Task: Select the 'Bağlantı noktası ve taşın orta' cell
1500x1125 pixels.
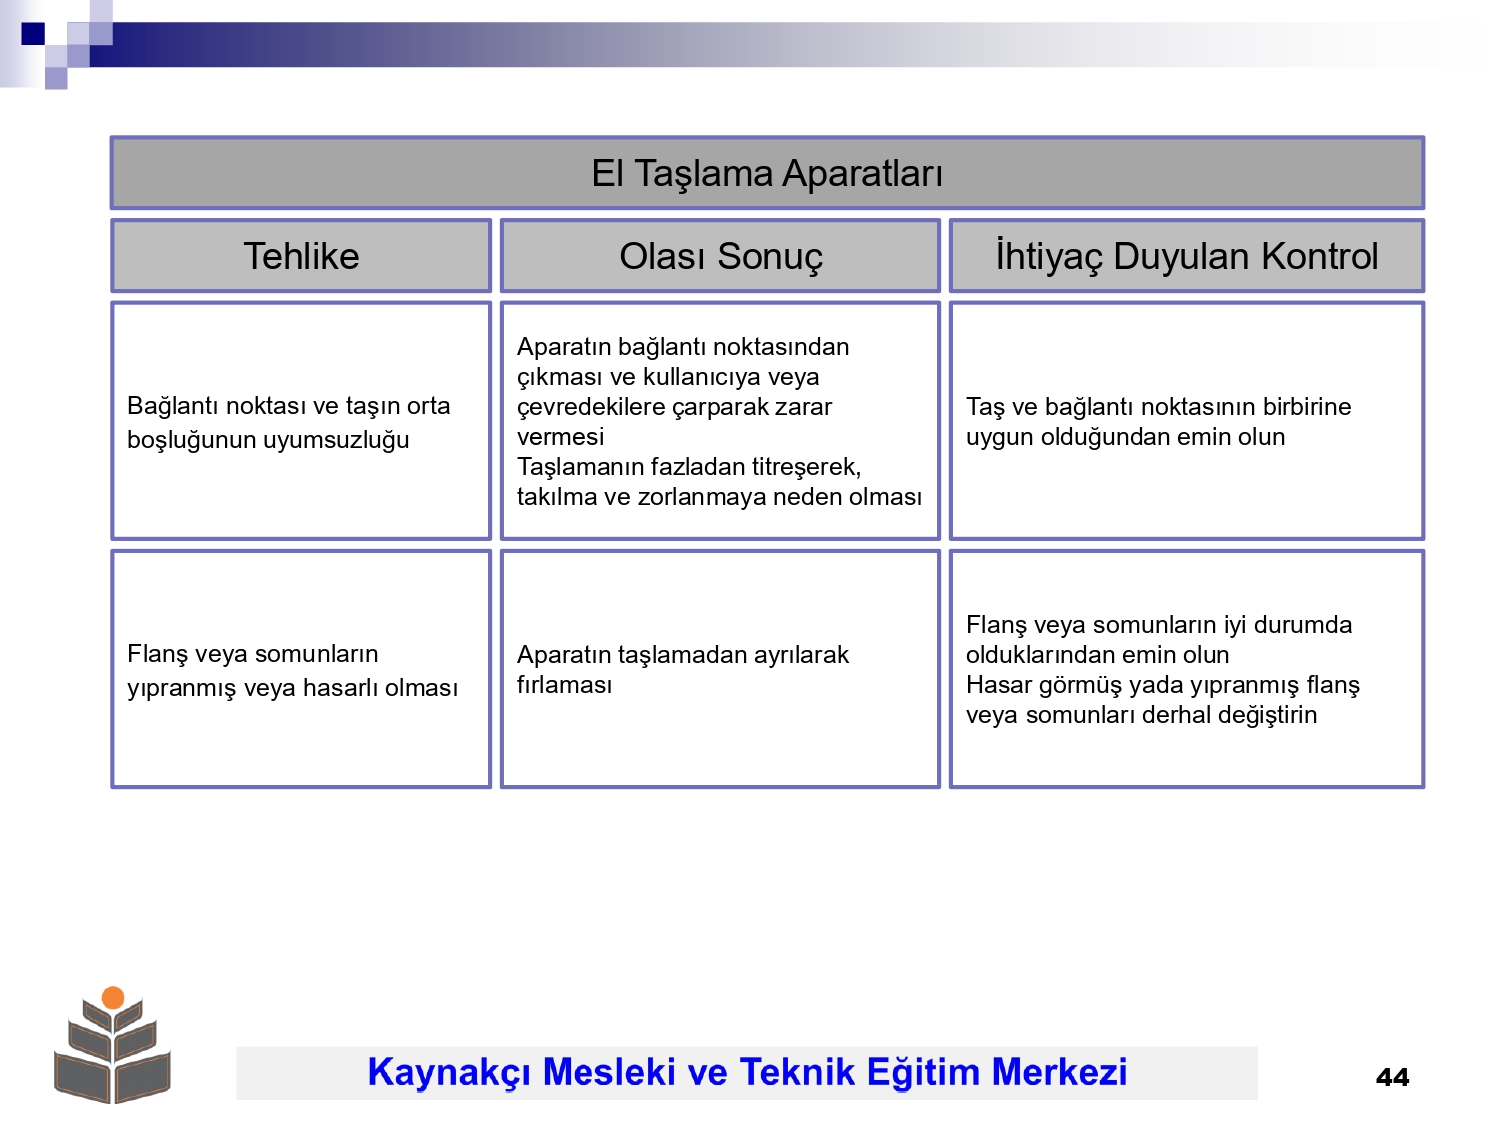Action: [x=301, y=421]
